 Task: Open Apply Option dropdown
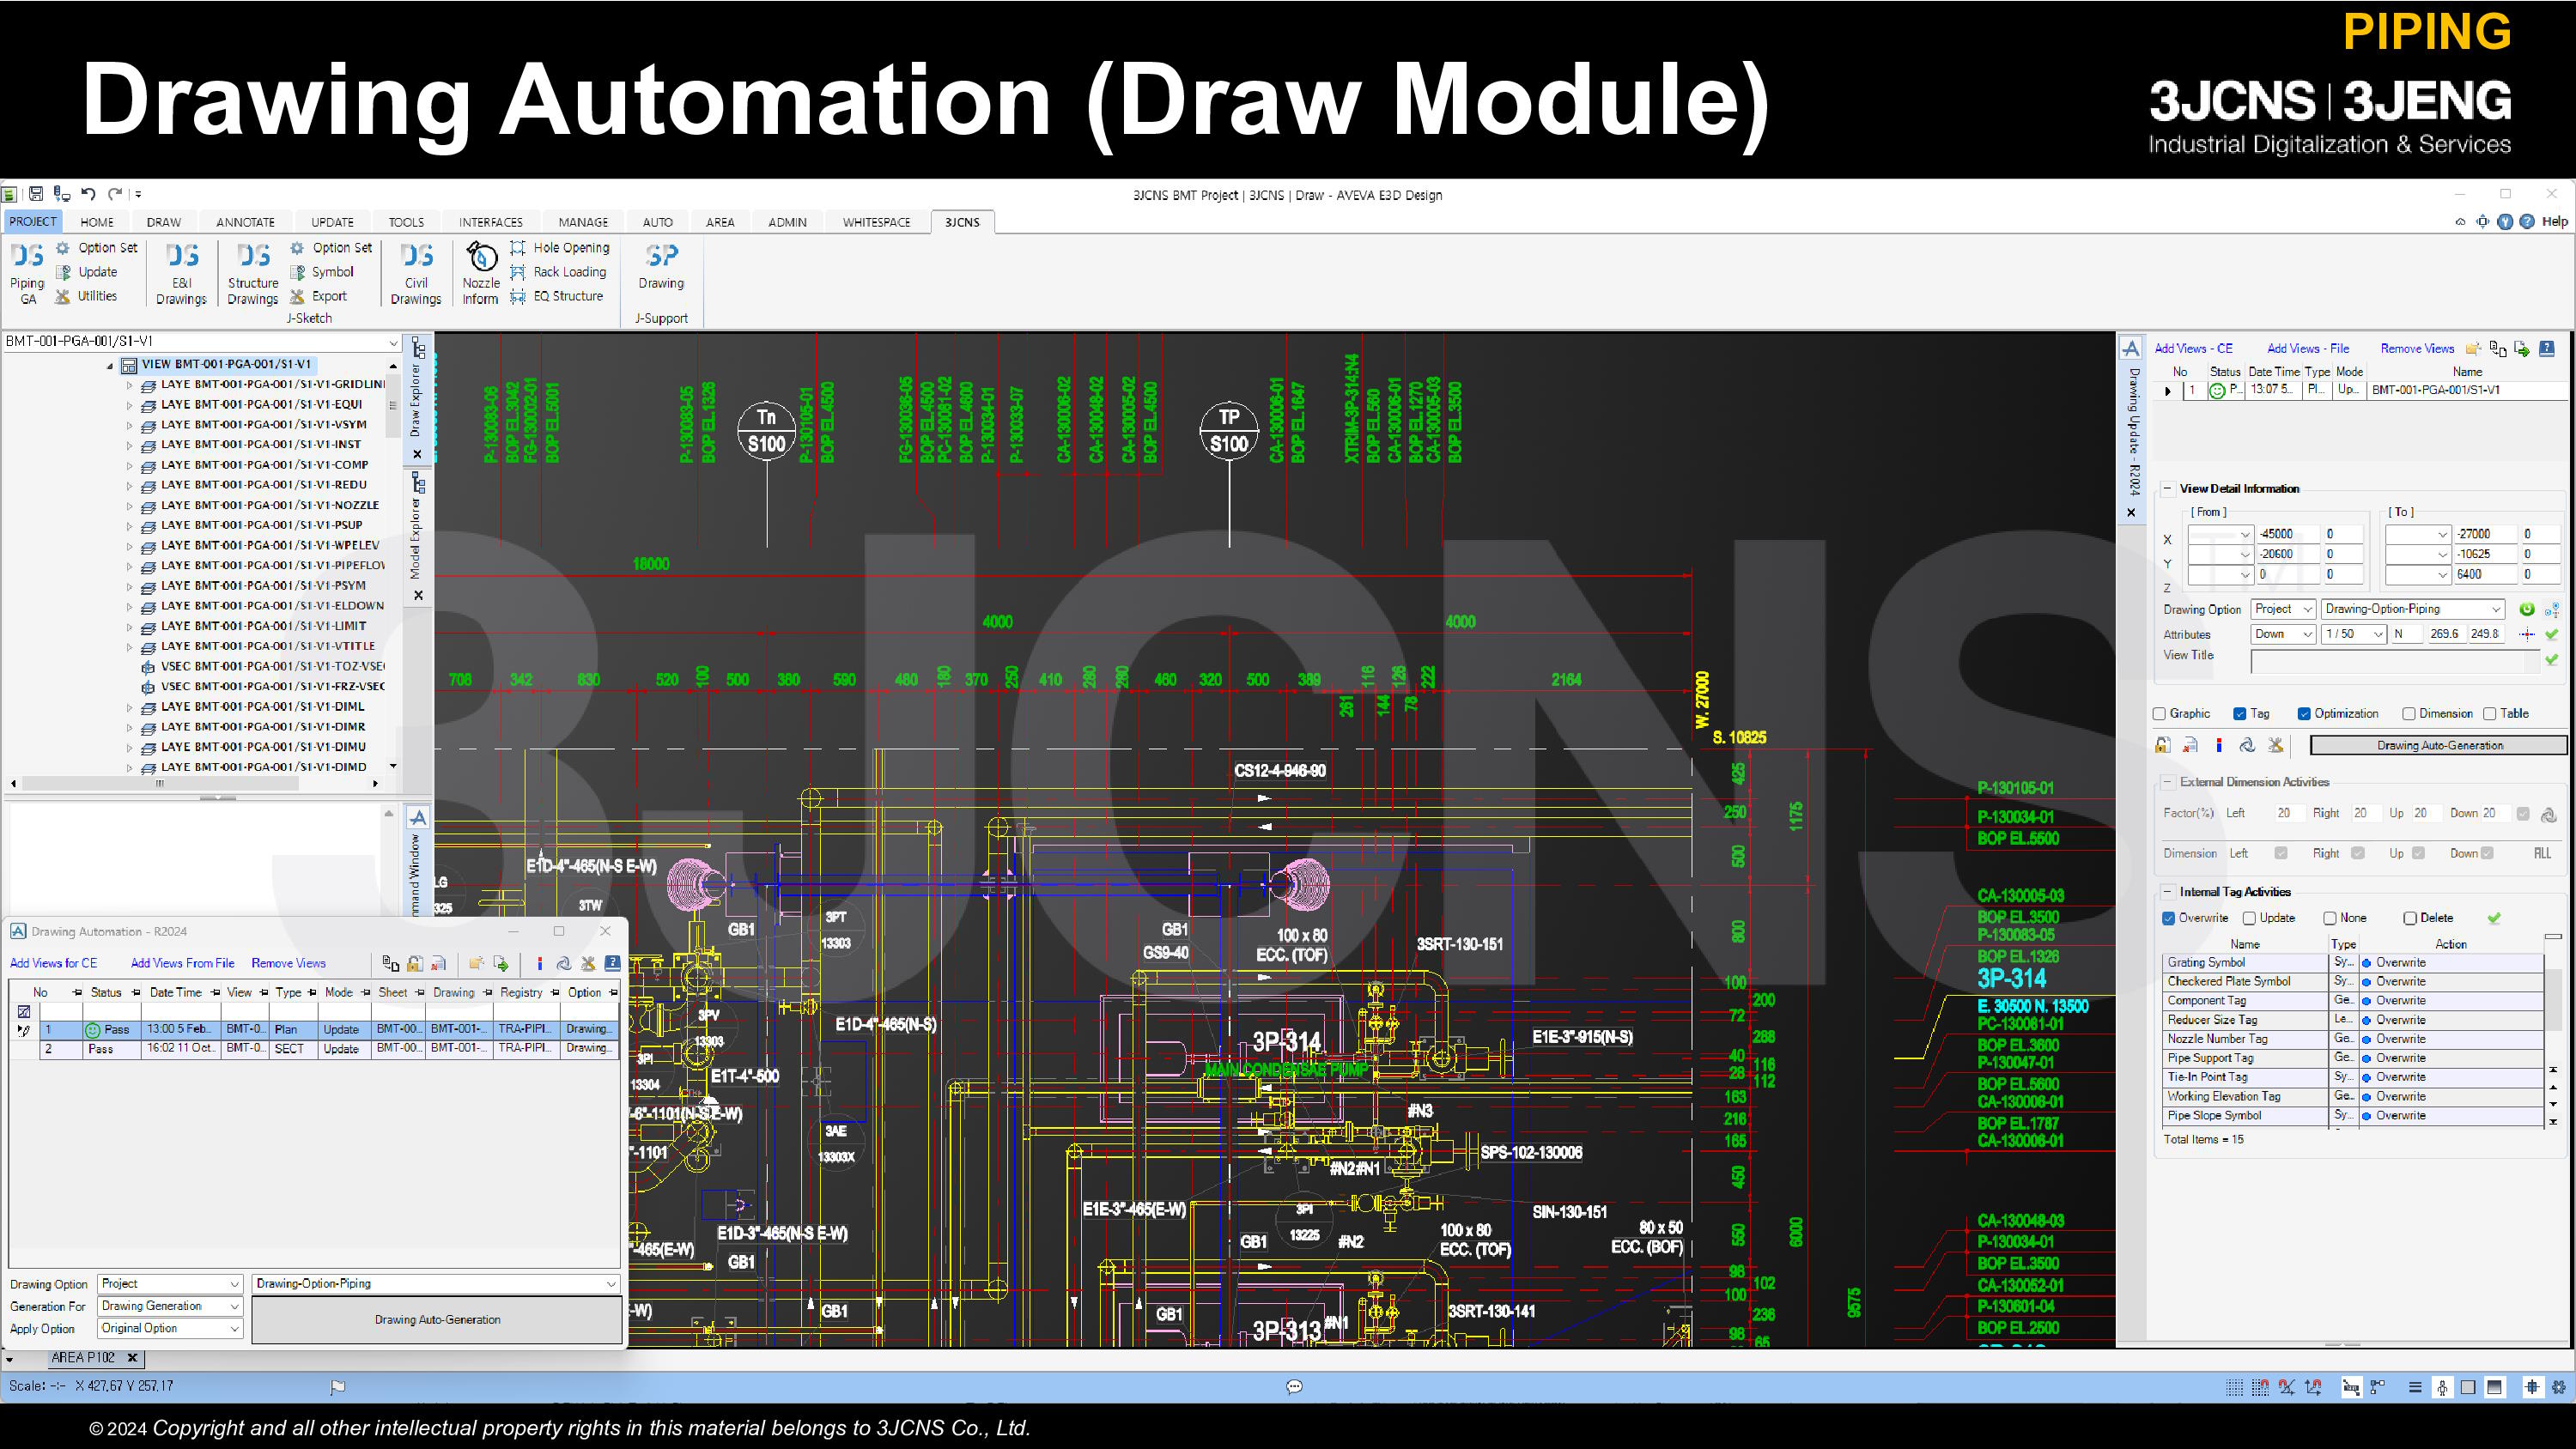pyautogui.click(x=170, y=1328)
